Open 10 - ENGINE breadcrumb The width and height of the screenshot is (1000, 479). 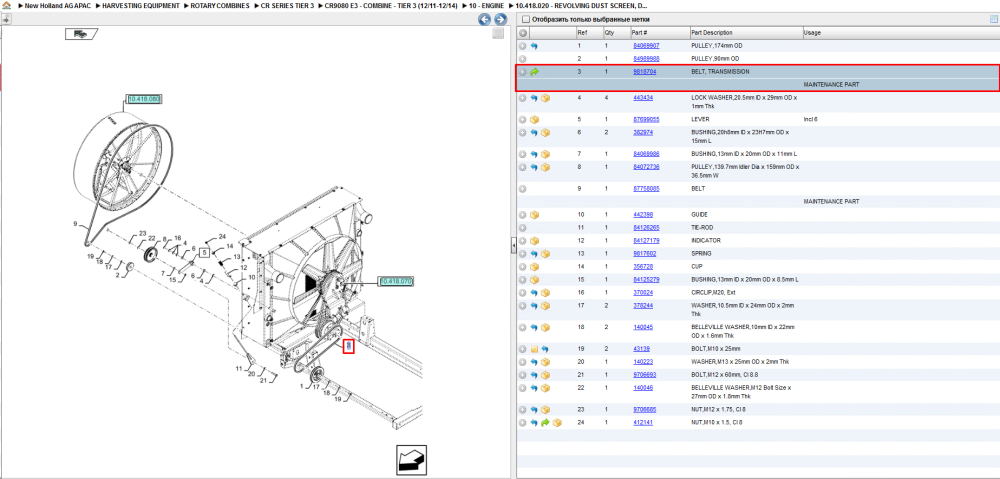(487, 5)
